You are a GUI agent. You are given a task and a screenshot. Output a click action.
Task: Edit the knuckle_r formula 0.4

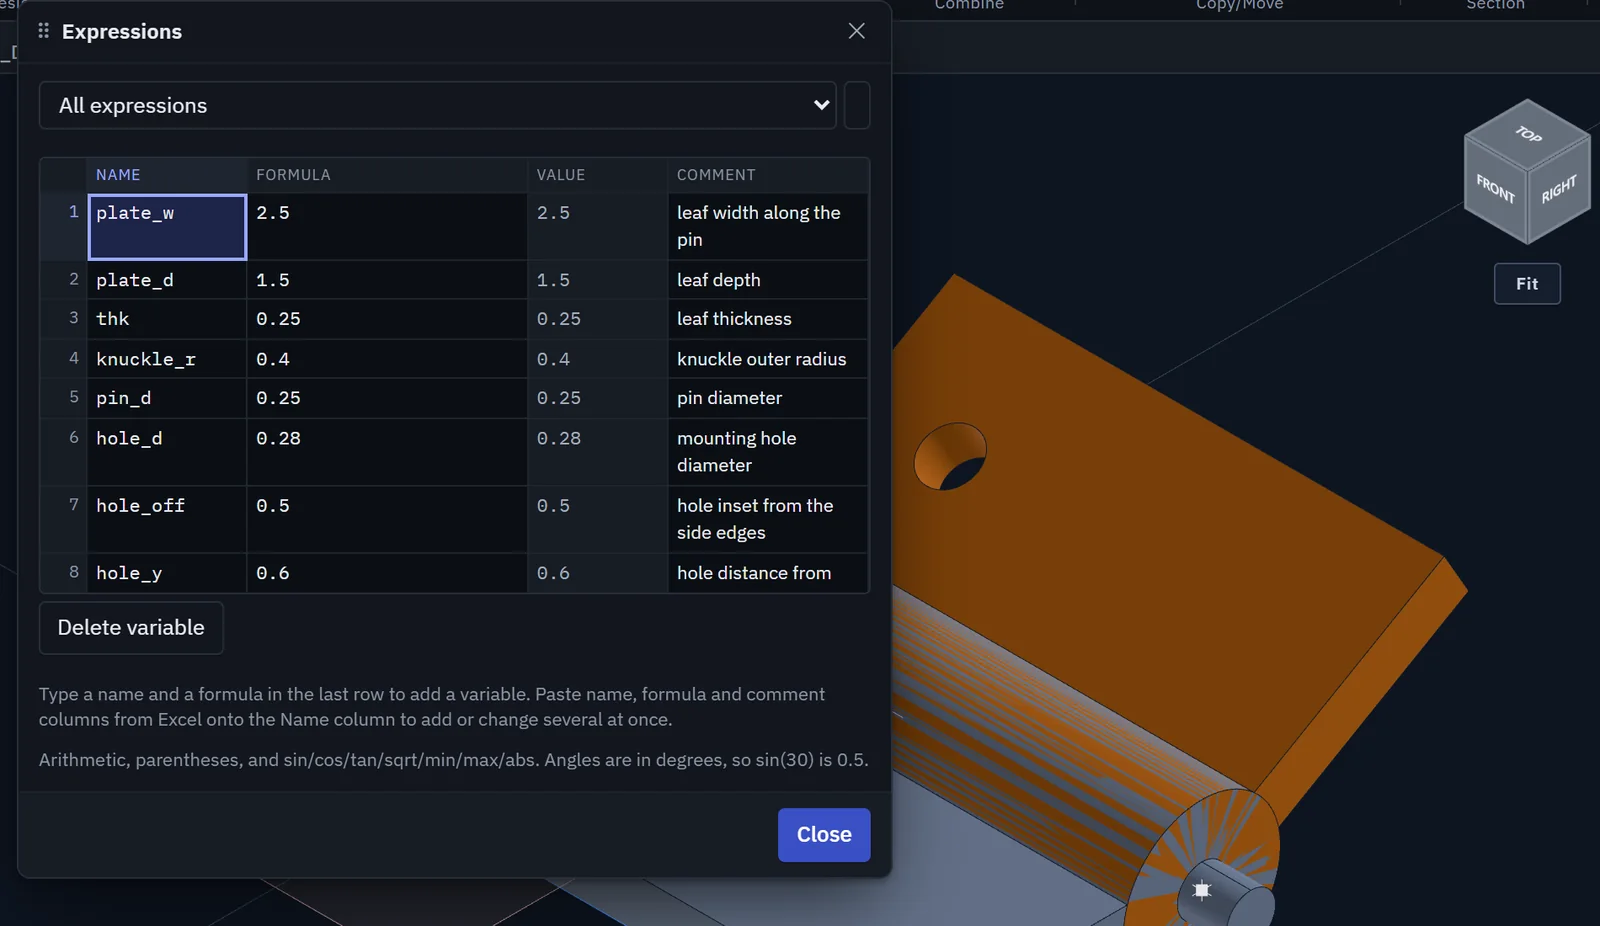387,359
